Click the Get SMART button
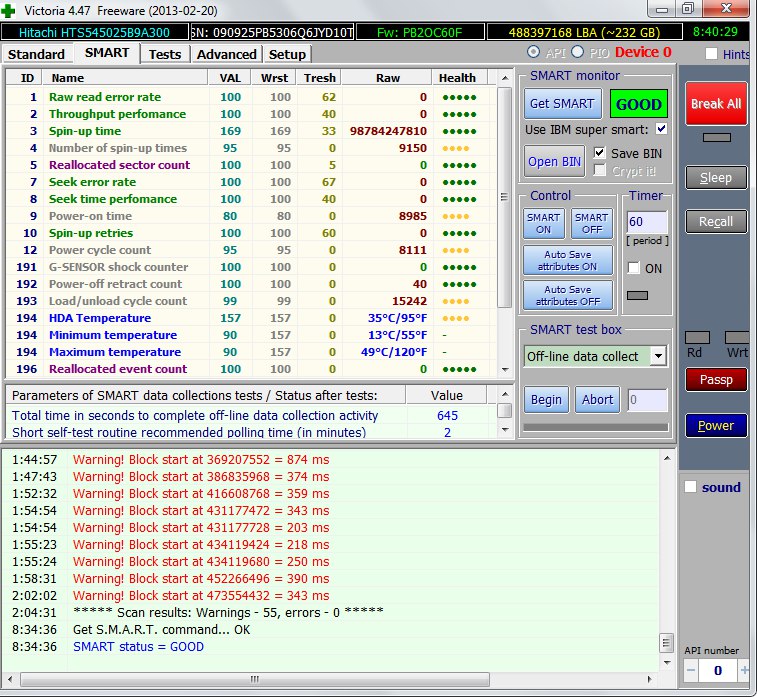The image size is (757, 697). click(562, 104)
